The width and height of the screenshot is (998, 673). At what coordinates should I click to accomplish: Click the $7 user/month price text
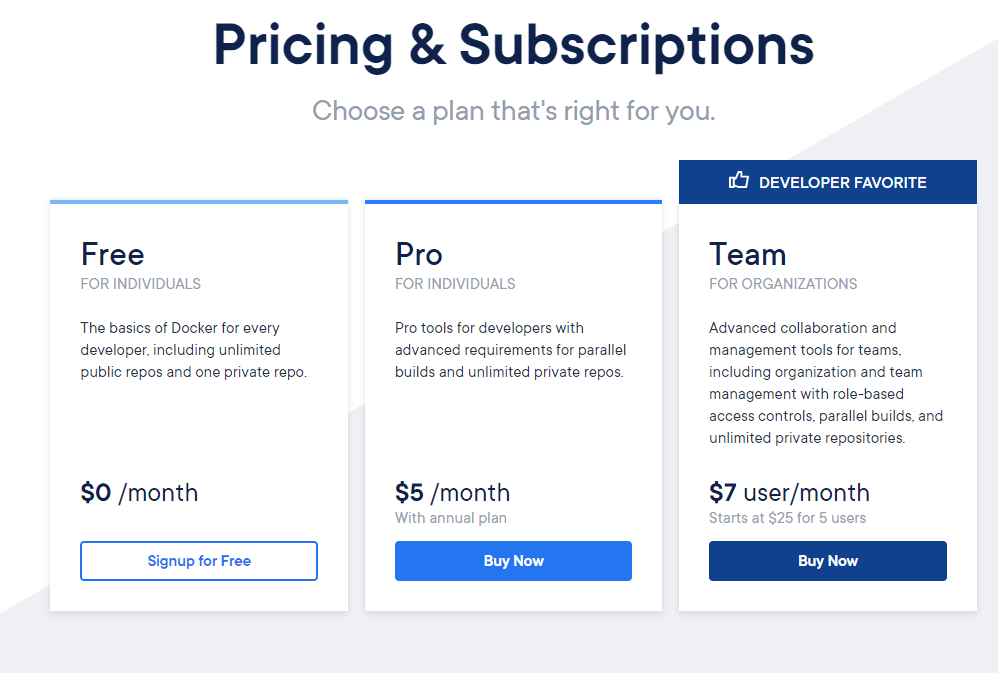point(789,492)
